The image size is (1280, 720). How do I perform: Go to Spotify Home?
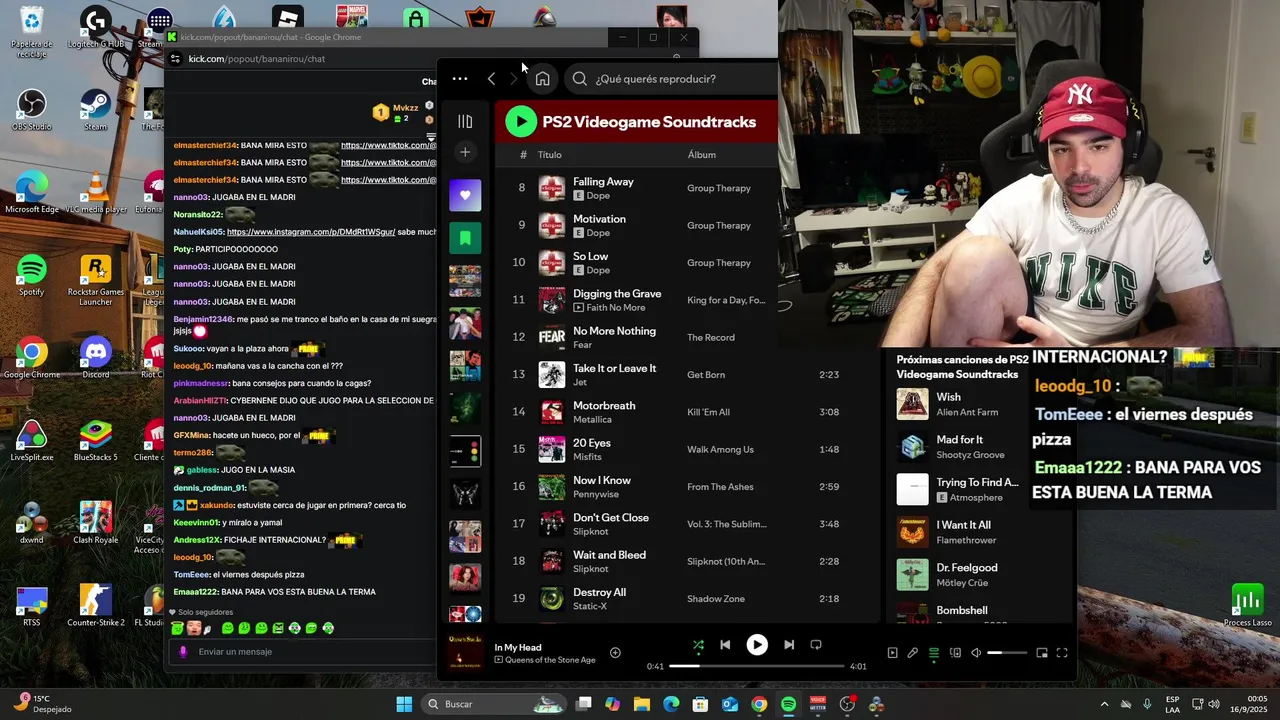tap(542, 79)
